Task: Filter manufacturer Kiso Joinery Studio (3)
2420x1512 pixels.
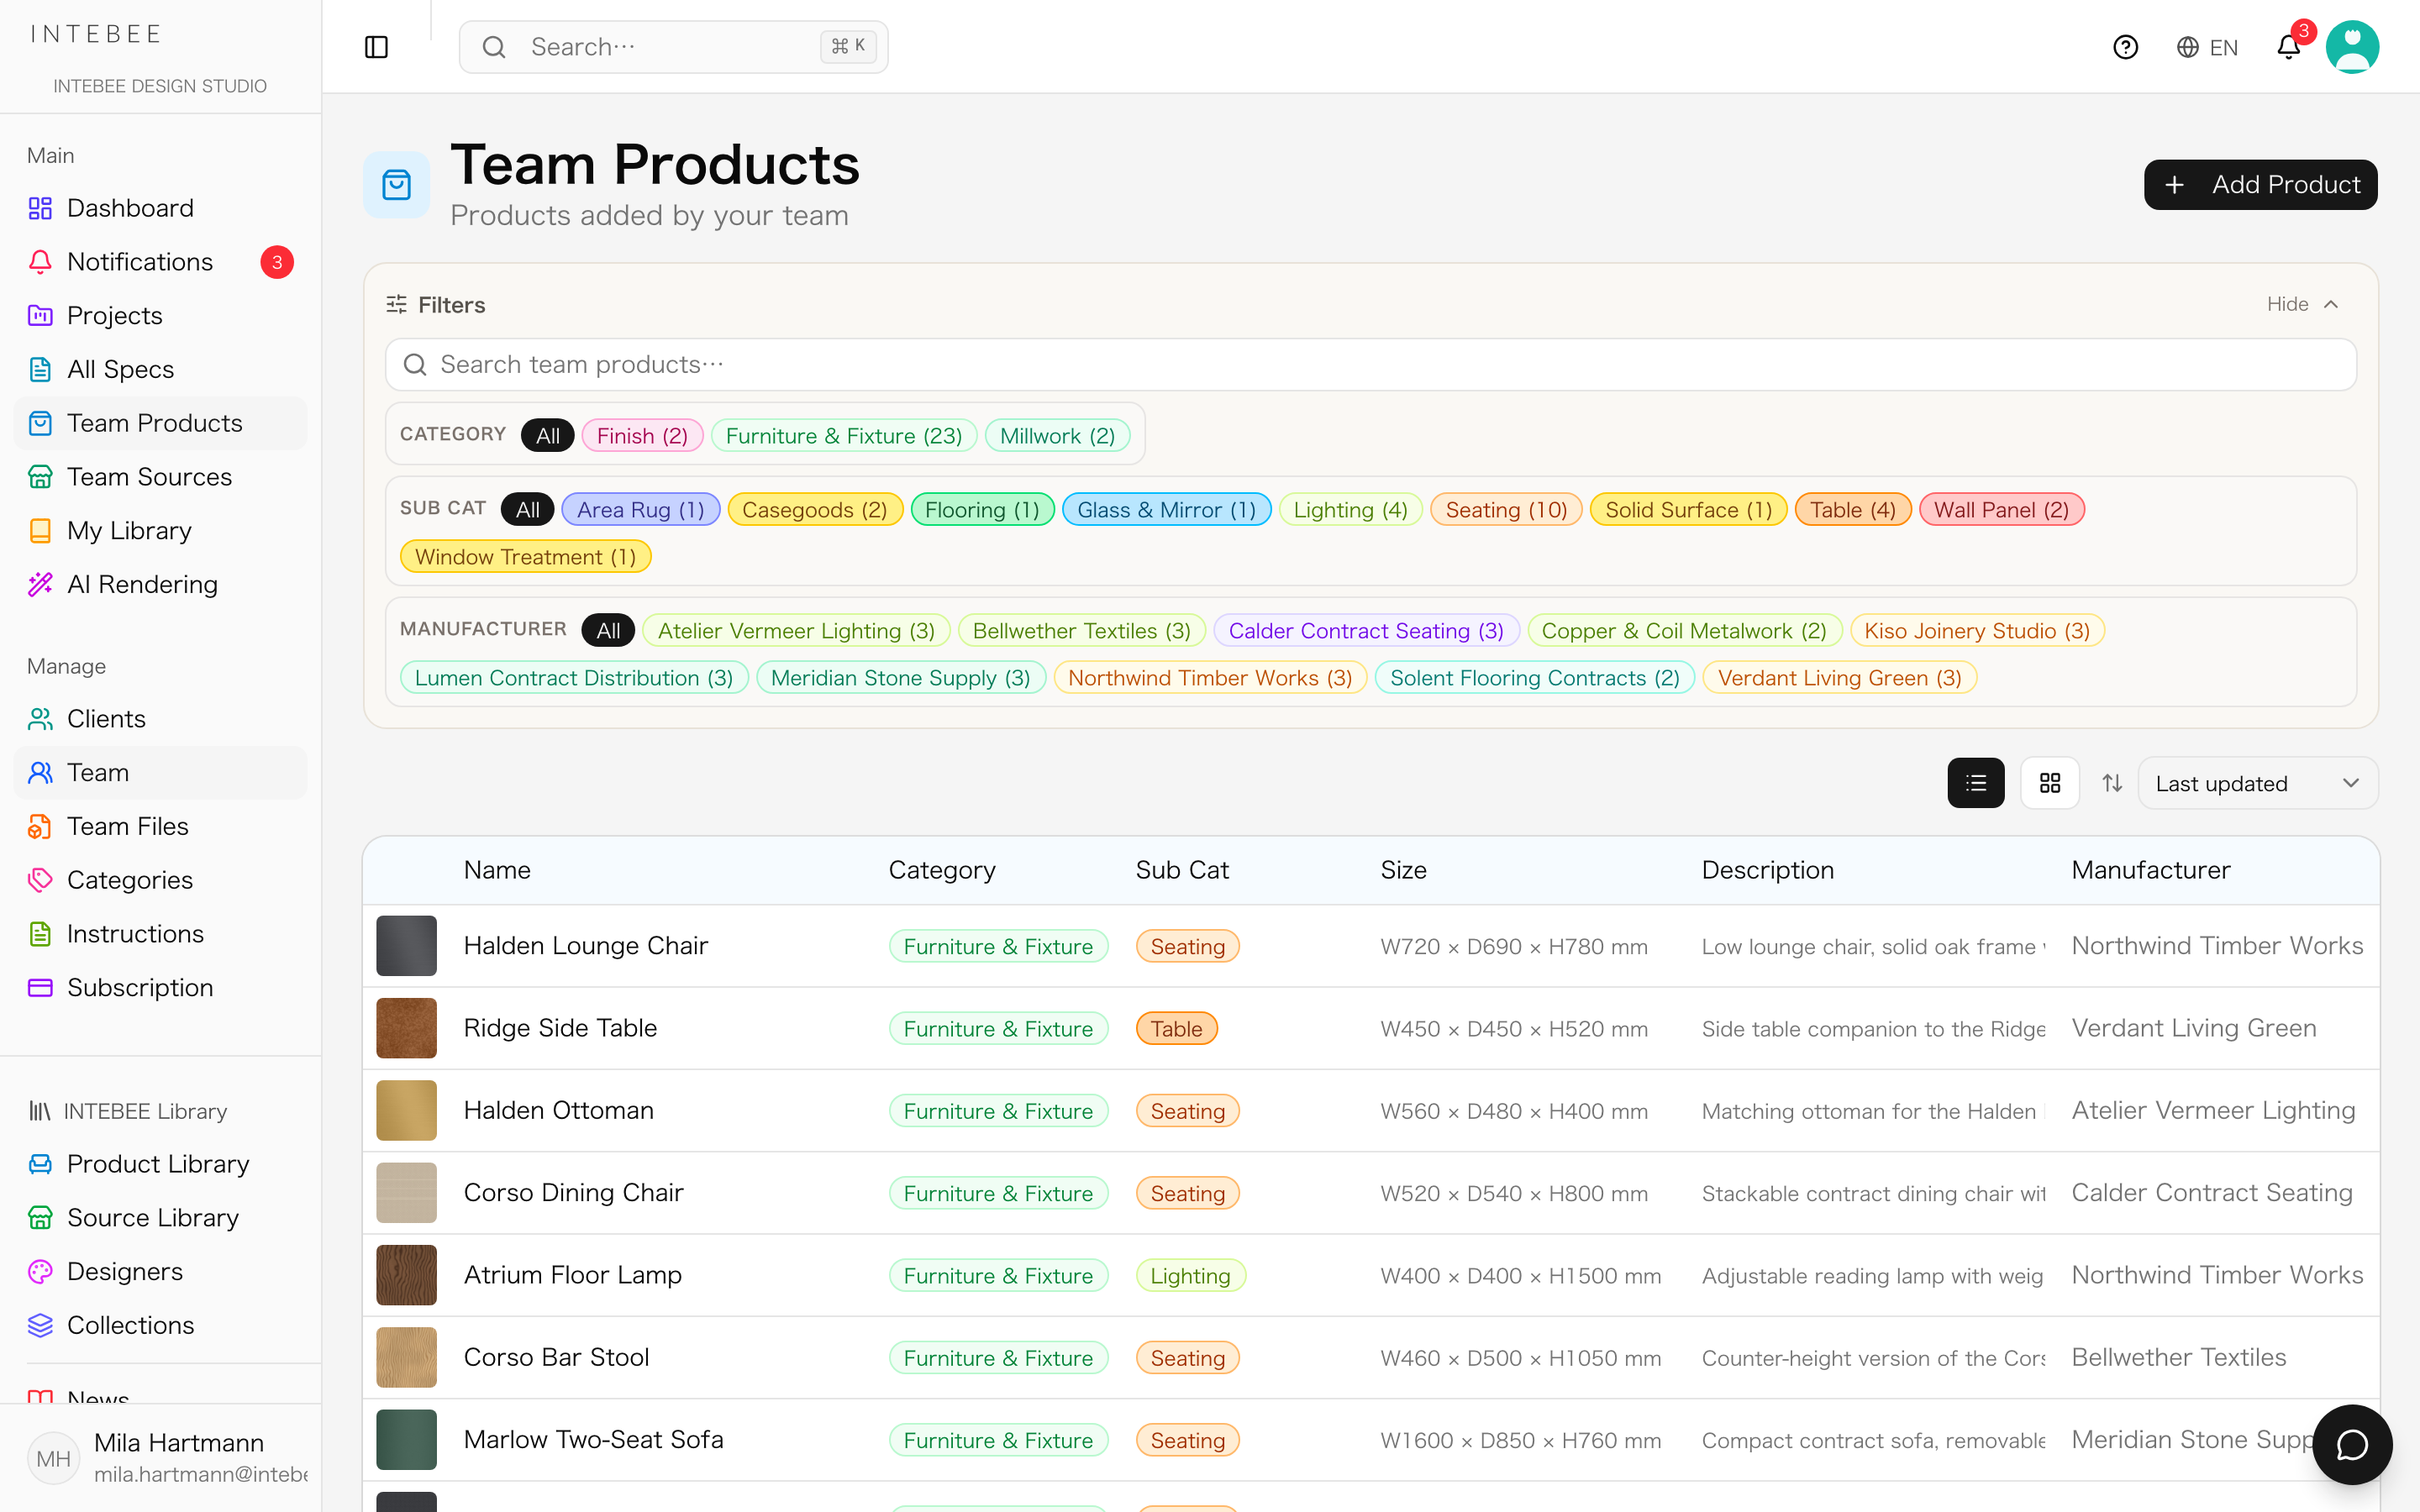Action: pyautogui.click(x=1976, y=630)
